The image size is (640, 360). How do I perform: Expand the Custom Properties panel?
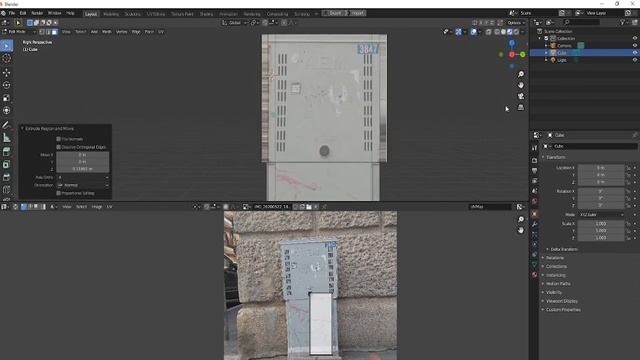543,310
